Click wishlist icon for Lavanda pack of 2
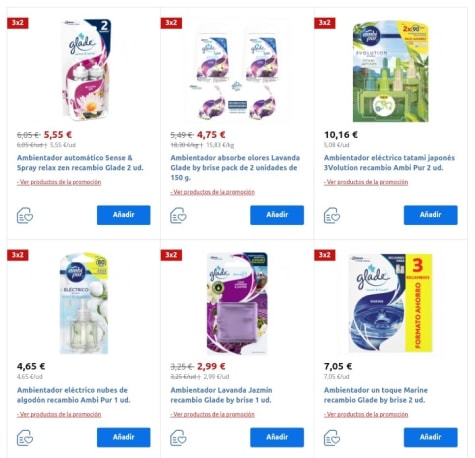Viewport: 475px width, 458px height. tap(178, 215)
